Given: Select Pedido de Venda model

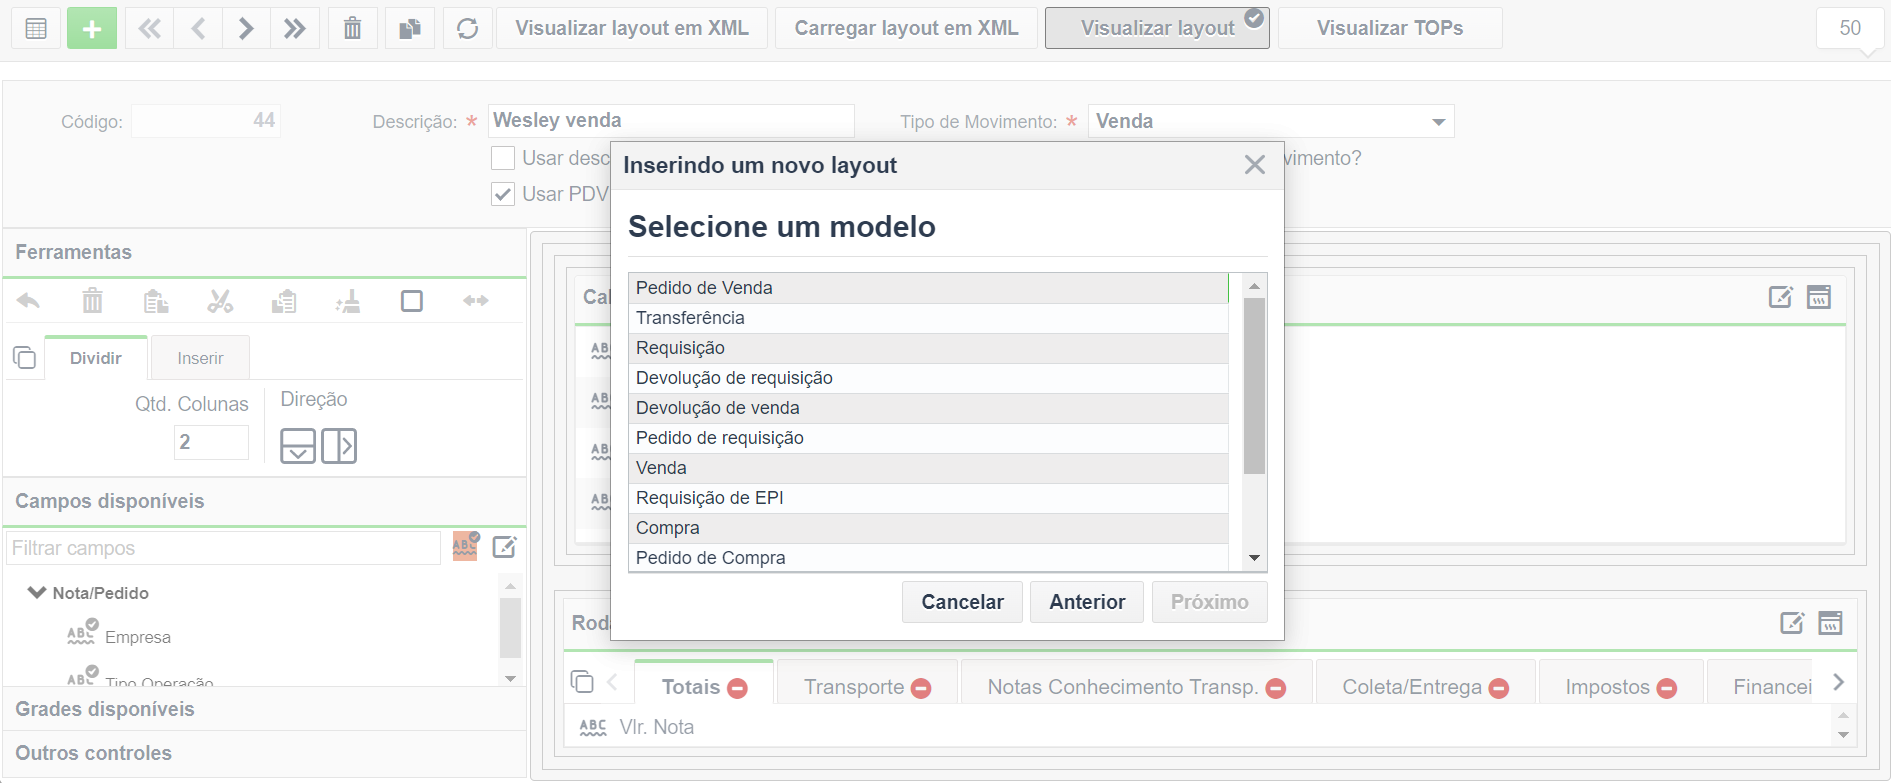Looking at the screenshot, I should [928, 288].
